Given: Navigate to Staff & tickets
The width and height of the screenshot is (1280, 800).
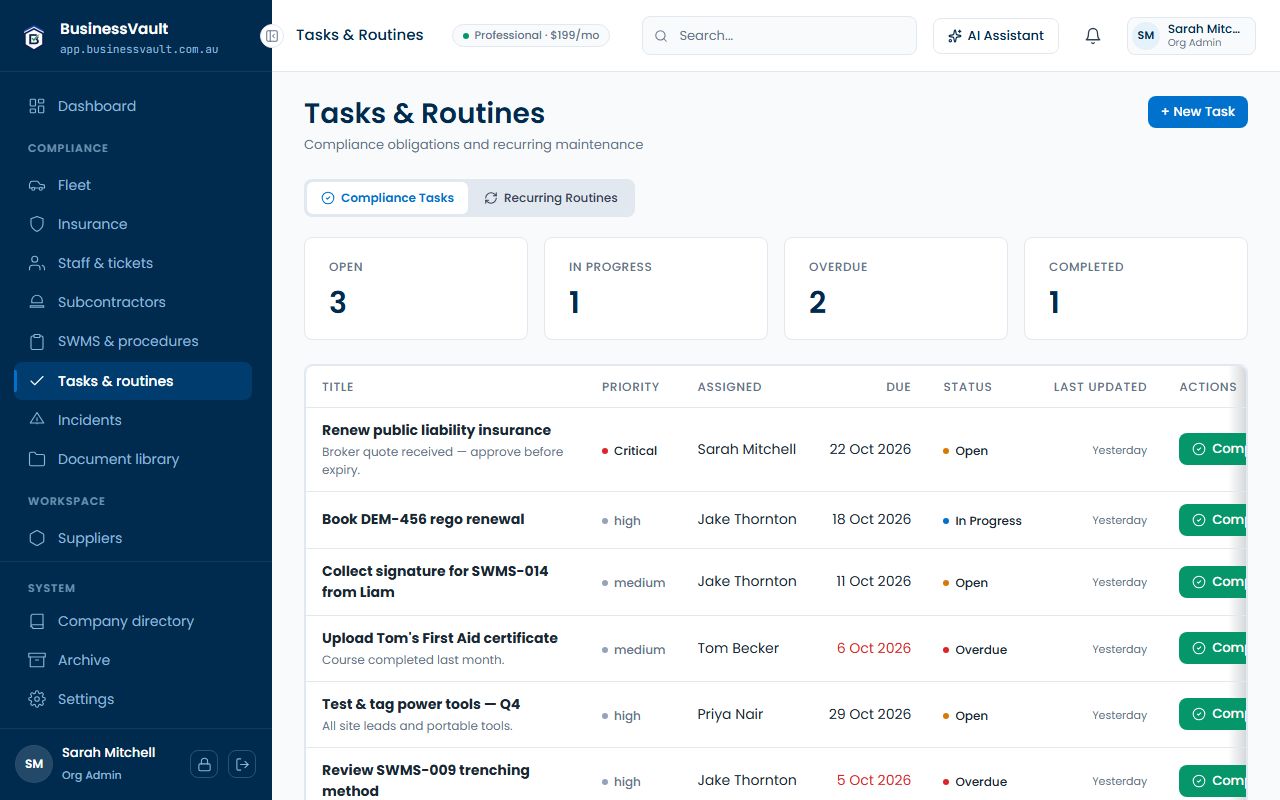Looking at the screenshot, I should pos(133,263).
